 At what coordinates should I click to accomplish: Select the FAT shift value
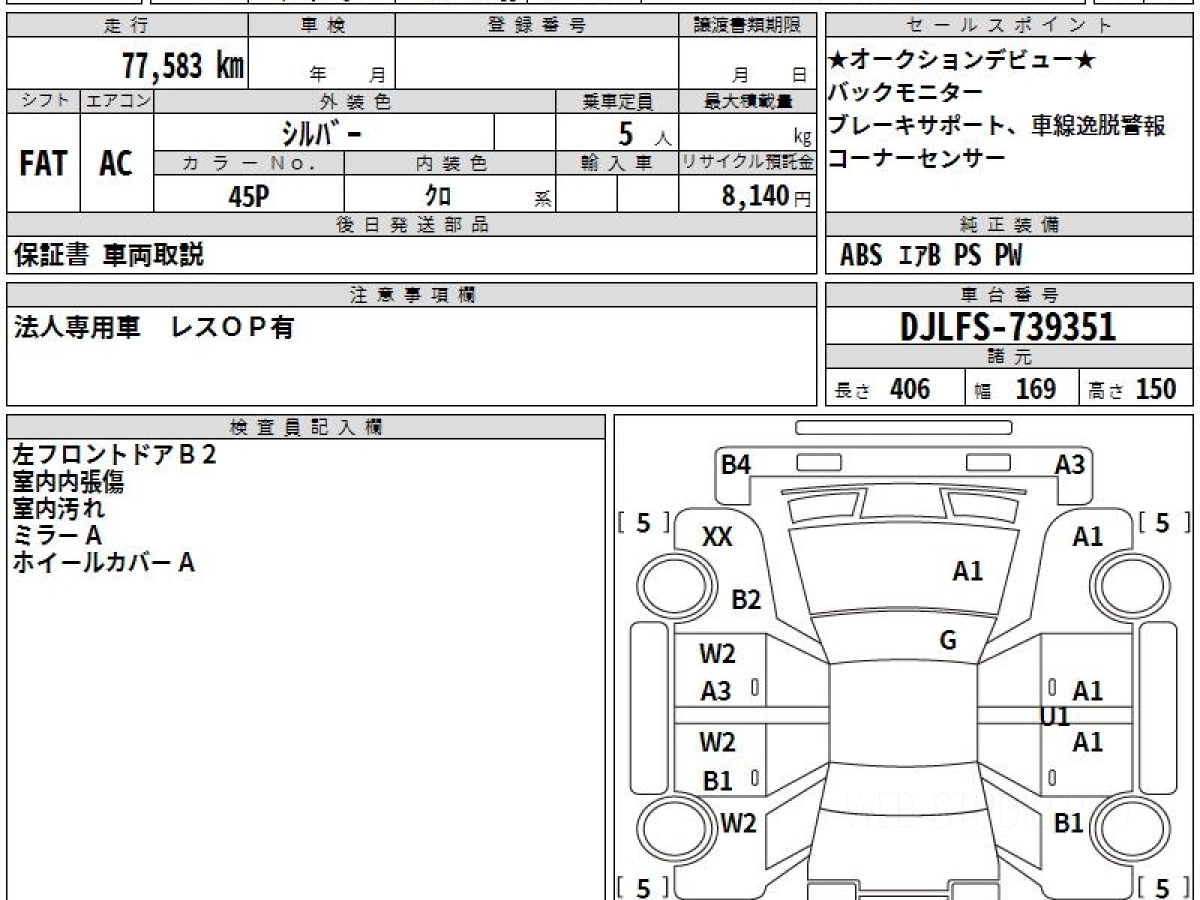(43, 164)
